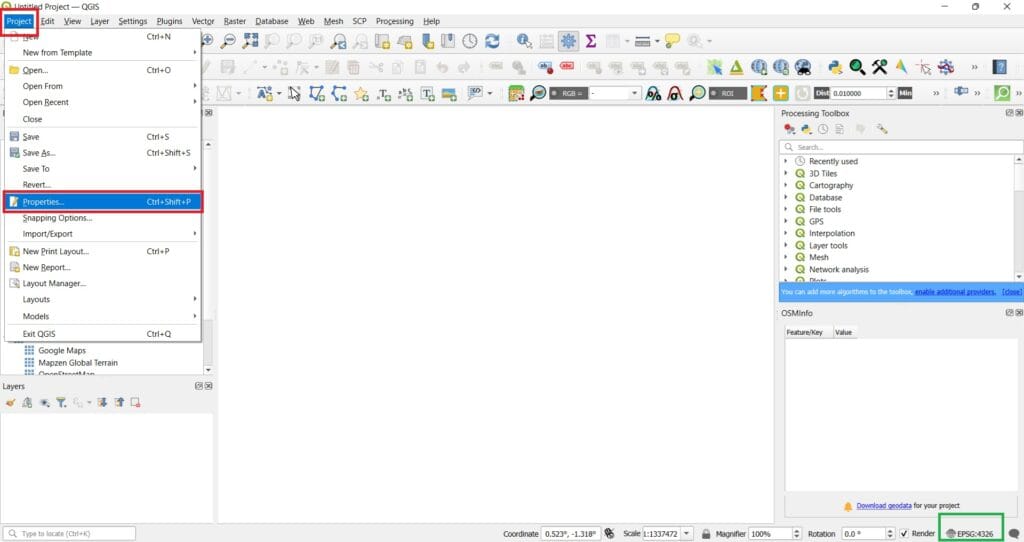Expand the Database toolbox group
The width and height of the screenshot is (1024, 542).
point(786,197)
